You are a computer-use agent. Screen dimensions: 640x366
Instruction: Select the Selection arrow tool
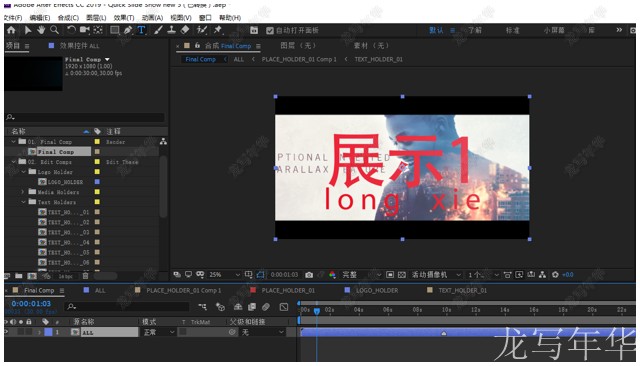[x=28, y=30]
